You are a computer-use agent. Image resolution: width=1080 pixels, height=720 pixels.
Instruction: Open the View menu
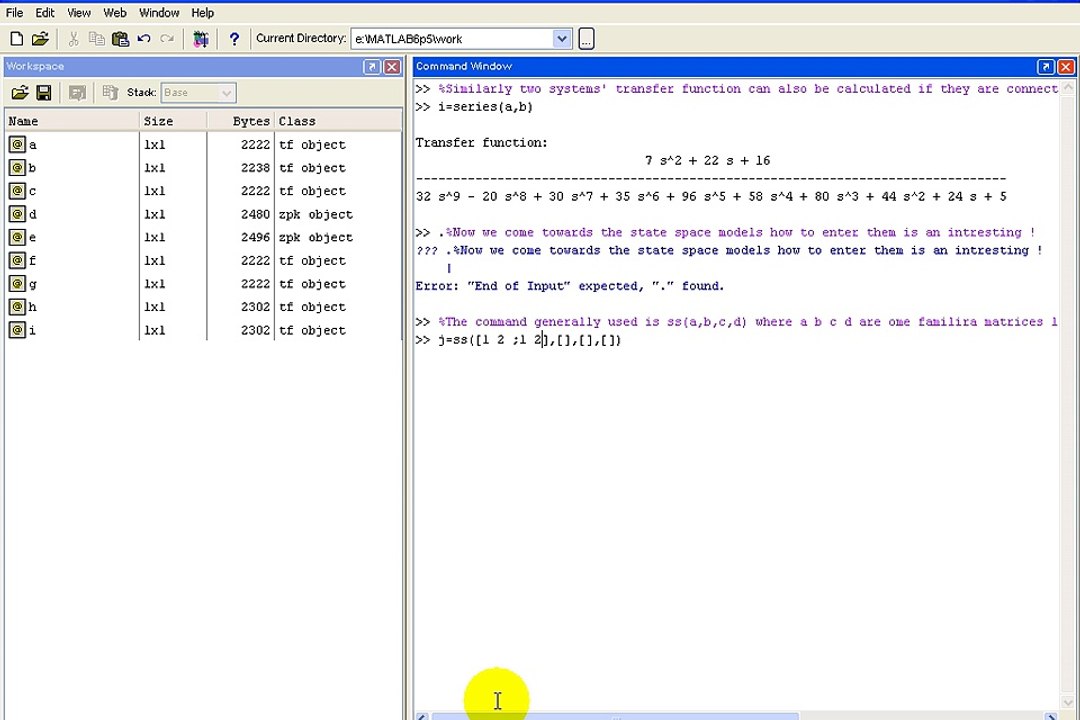tap(79, 12)
